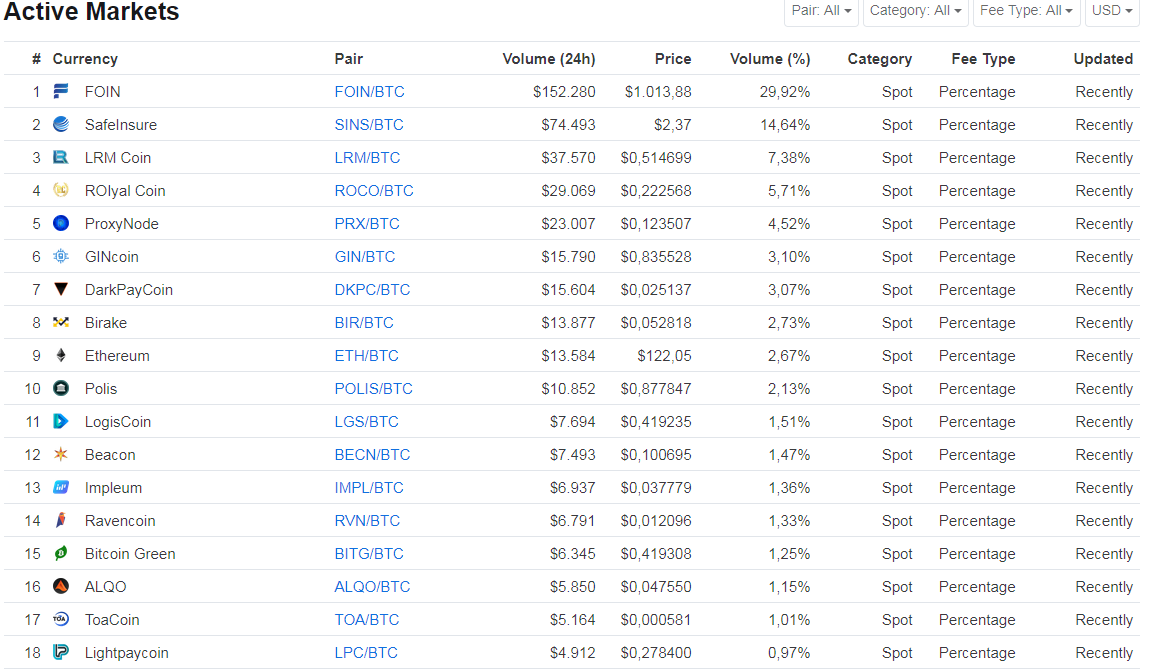1171x671 pixels.
Task: Follow the RVN/BTC pair link
Action: [367, 521]
